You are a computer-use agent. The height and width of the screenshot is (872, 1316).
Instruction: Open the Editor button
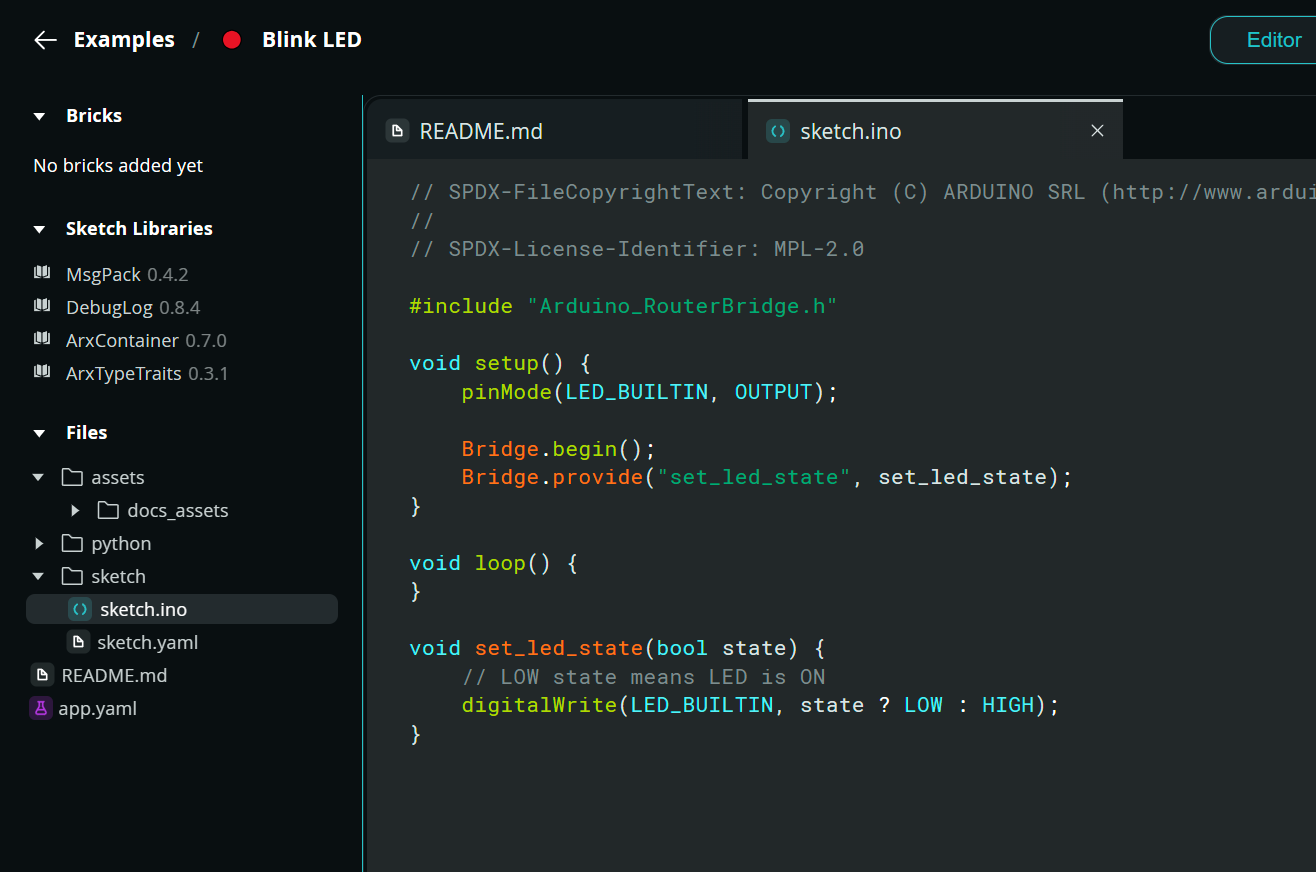(1264, 40)
